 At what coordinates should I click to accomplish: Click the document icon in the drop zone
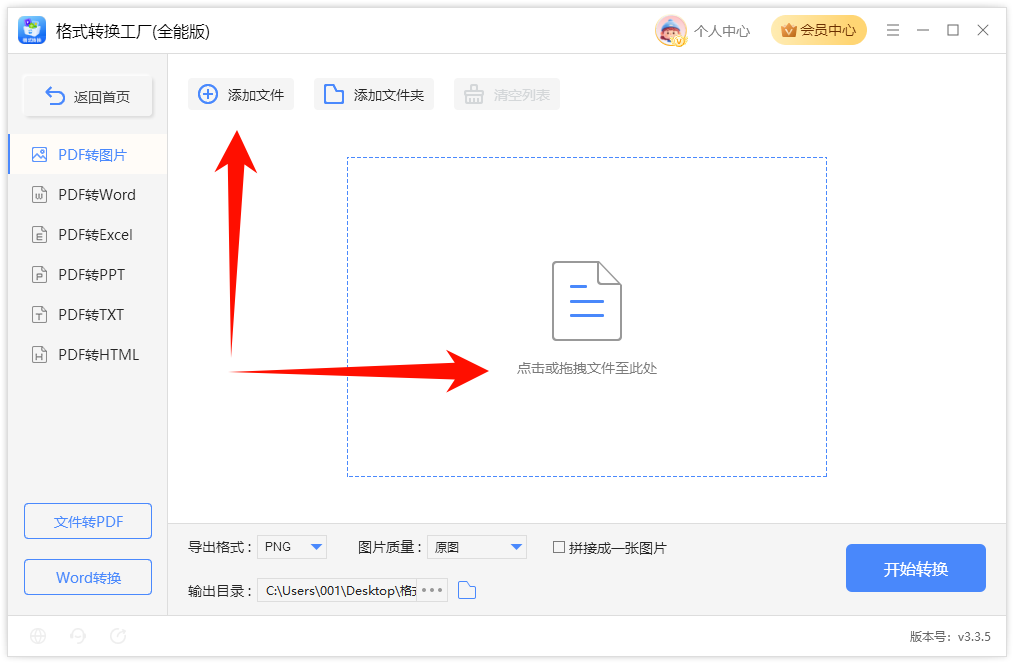point(587,301)
